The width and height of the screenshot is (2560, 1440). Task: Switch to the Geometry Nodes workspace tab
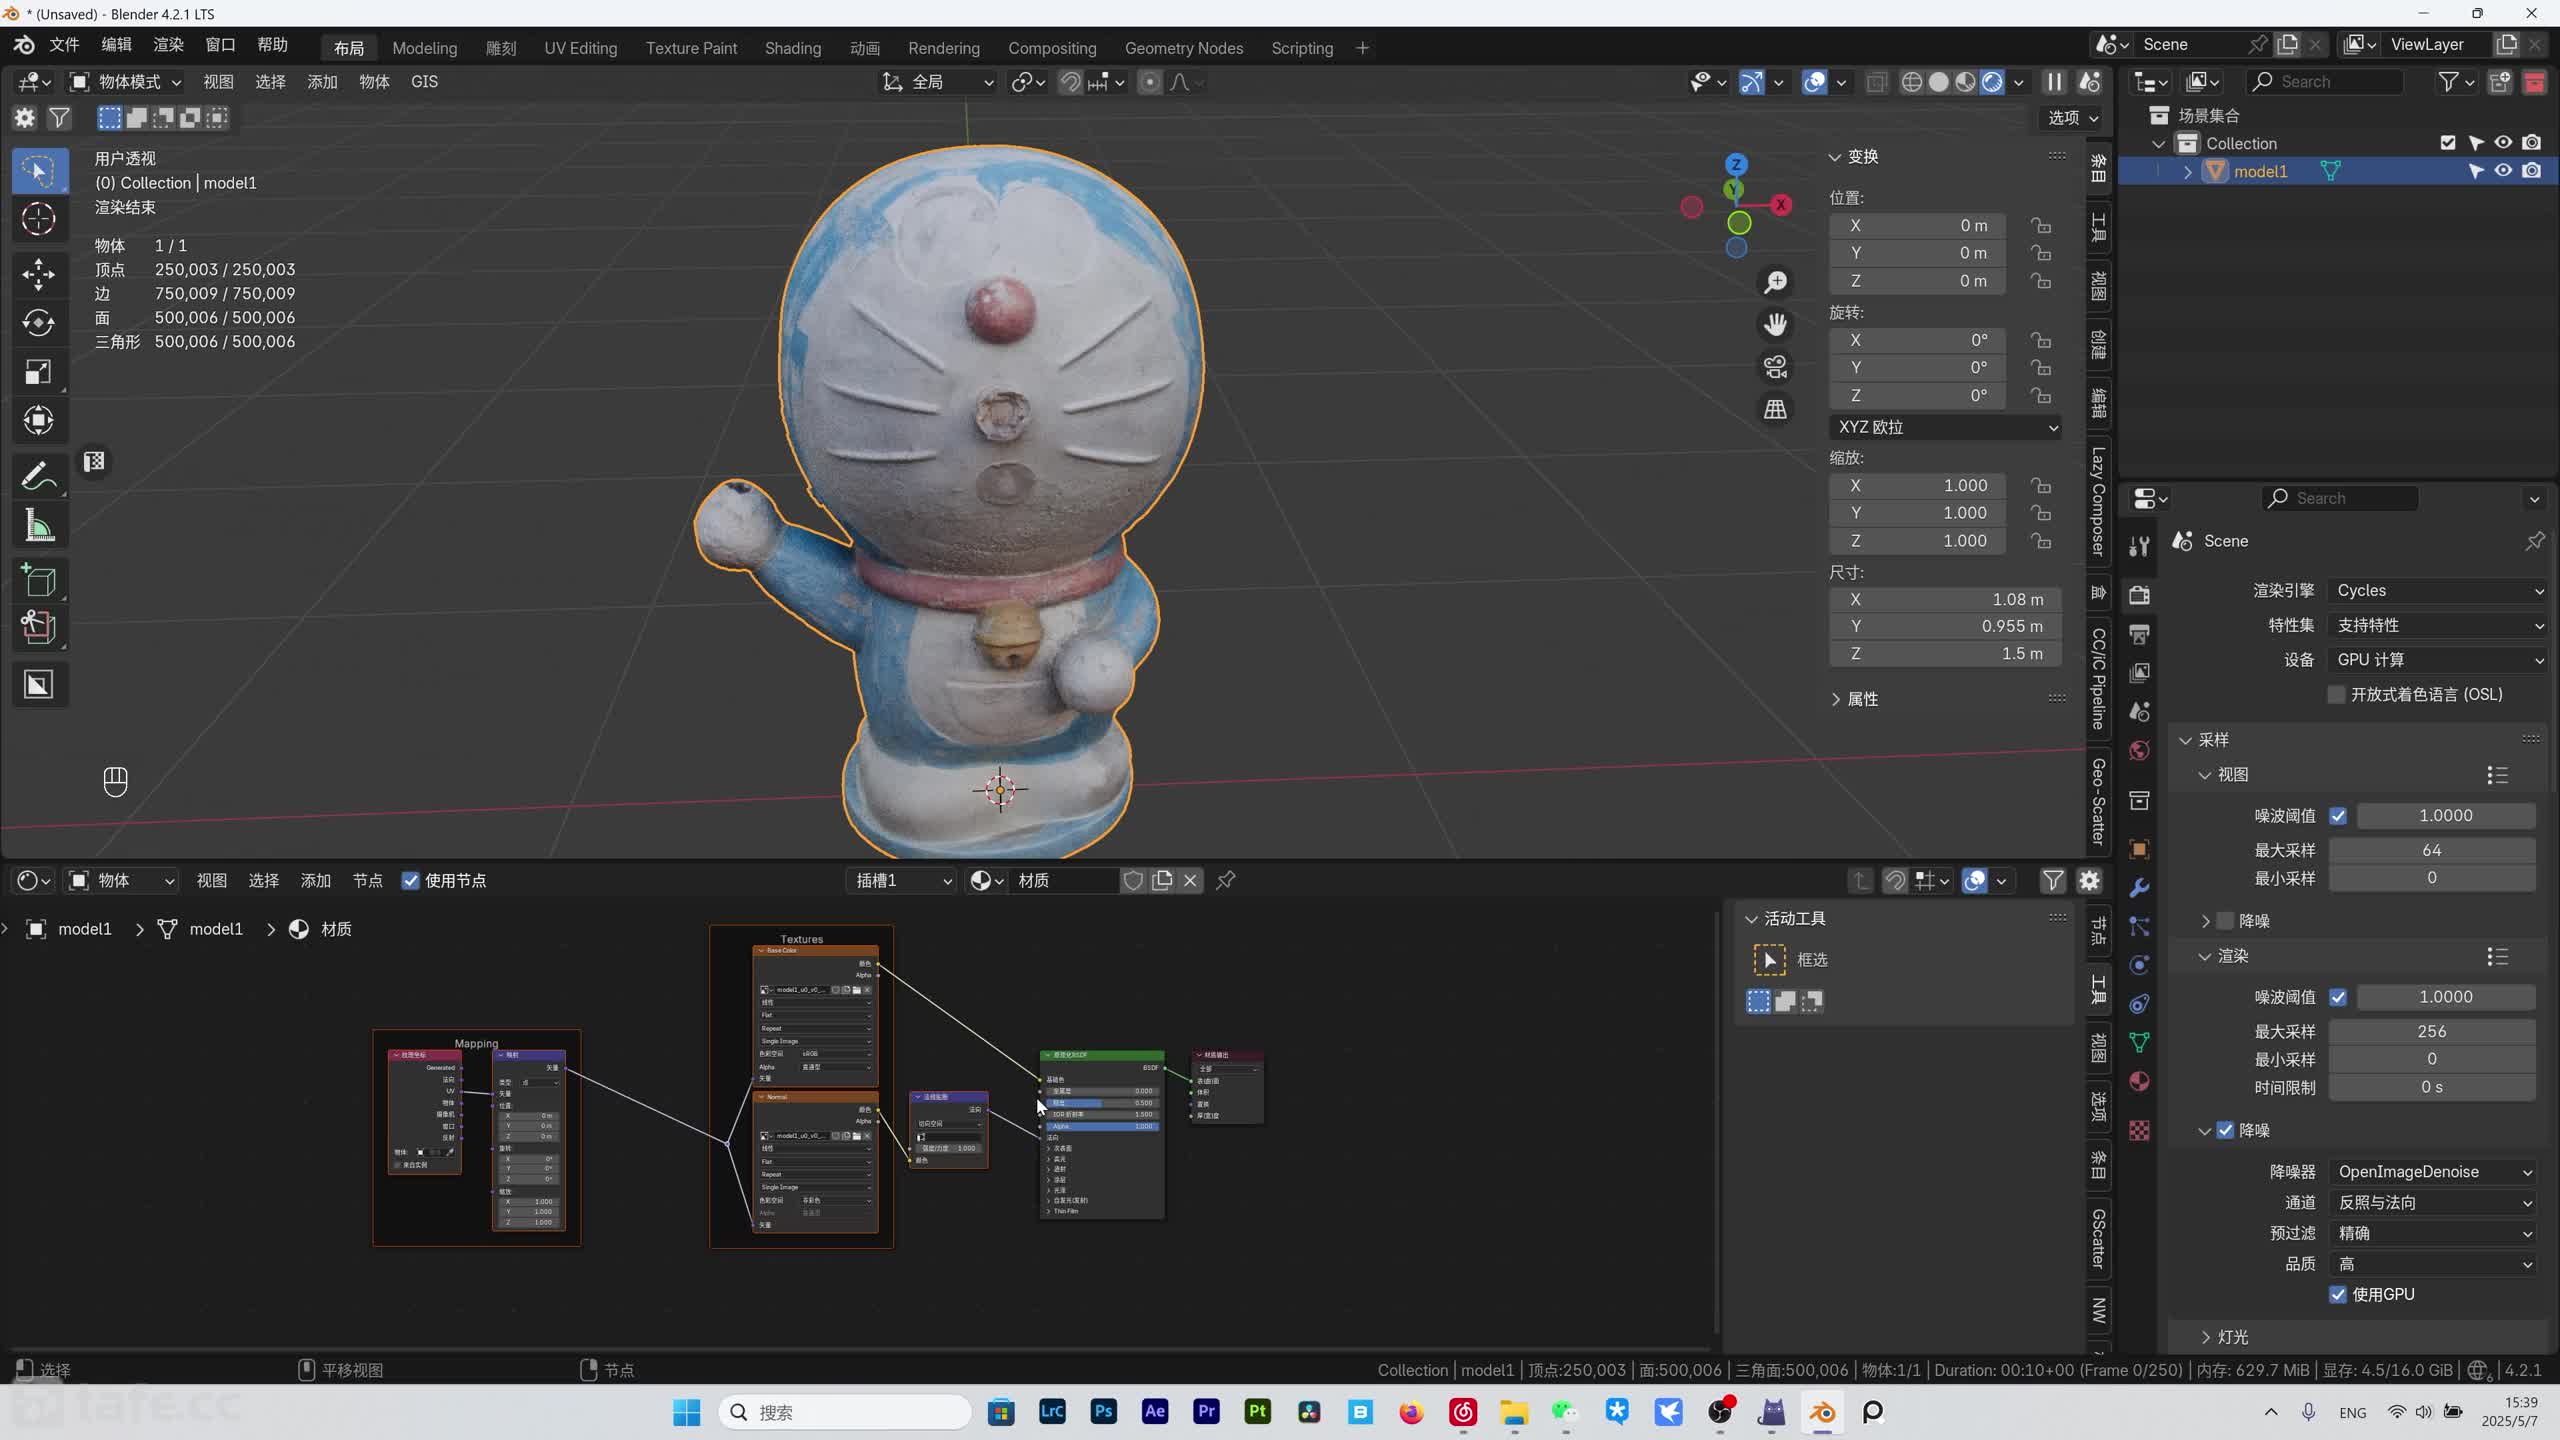1184,48
